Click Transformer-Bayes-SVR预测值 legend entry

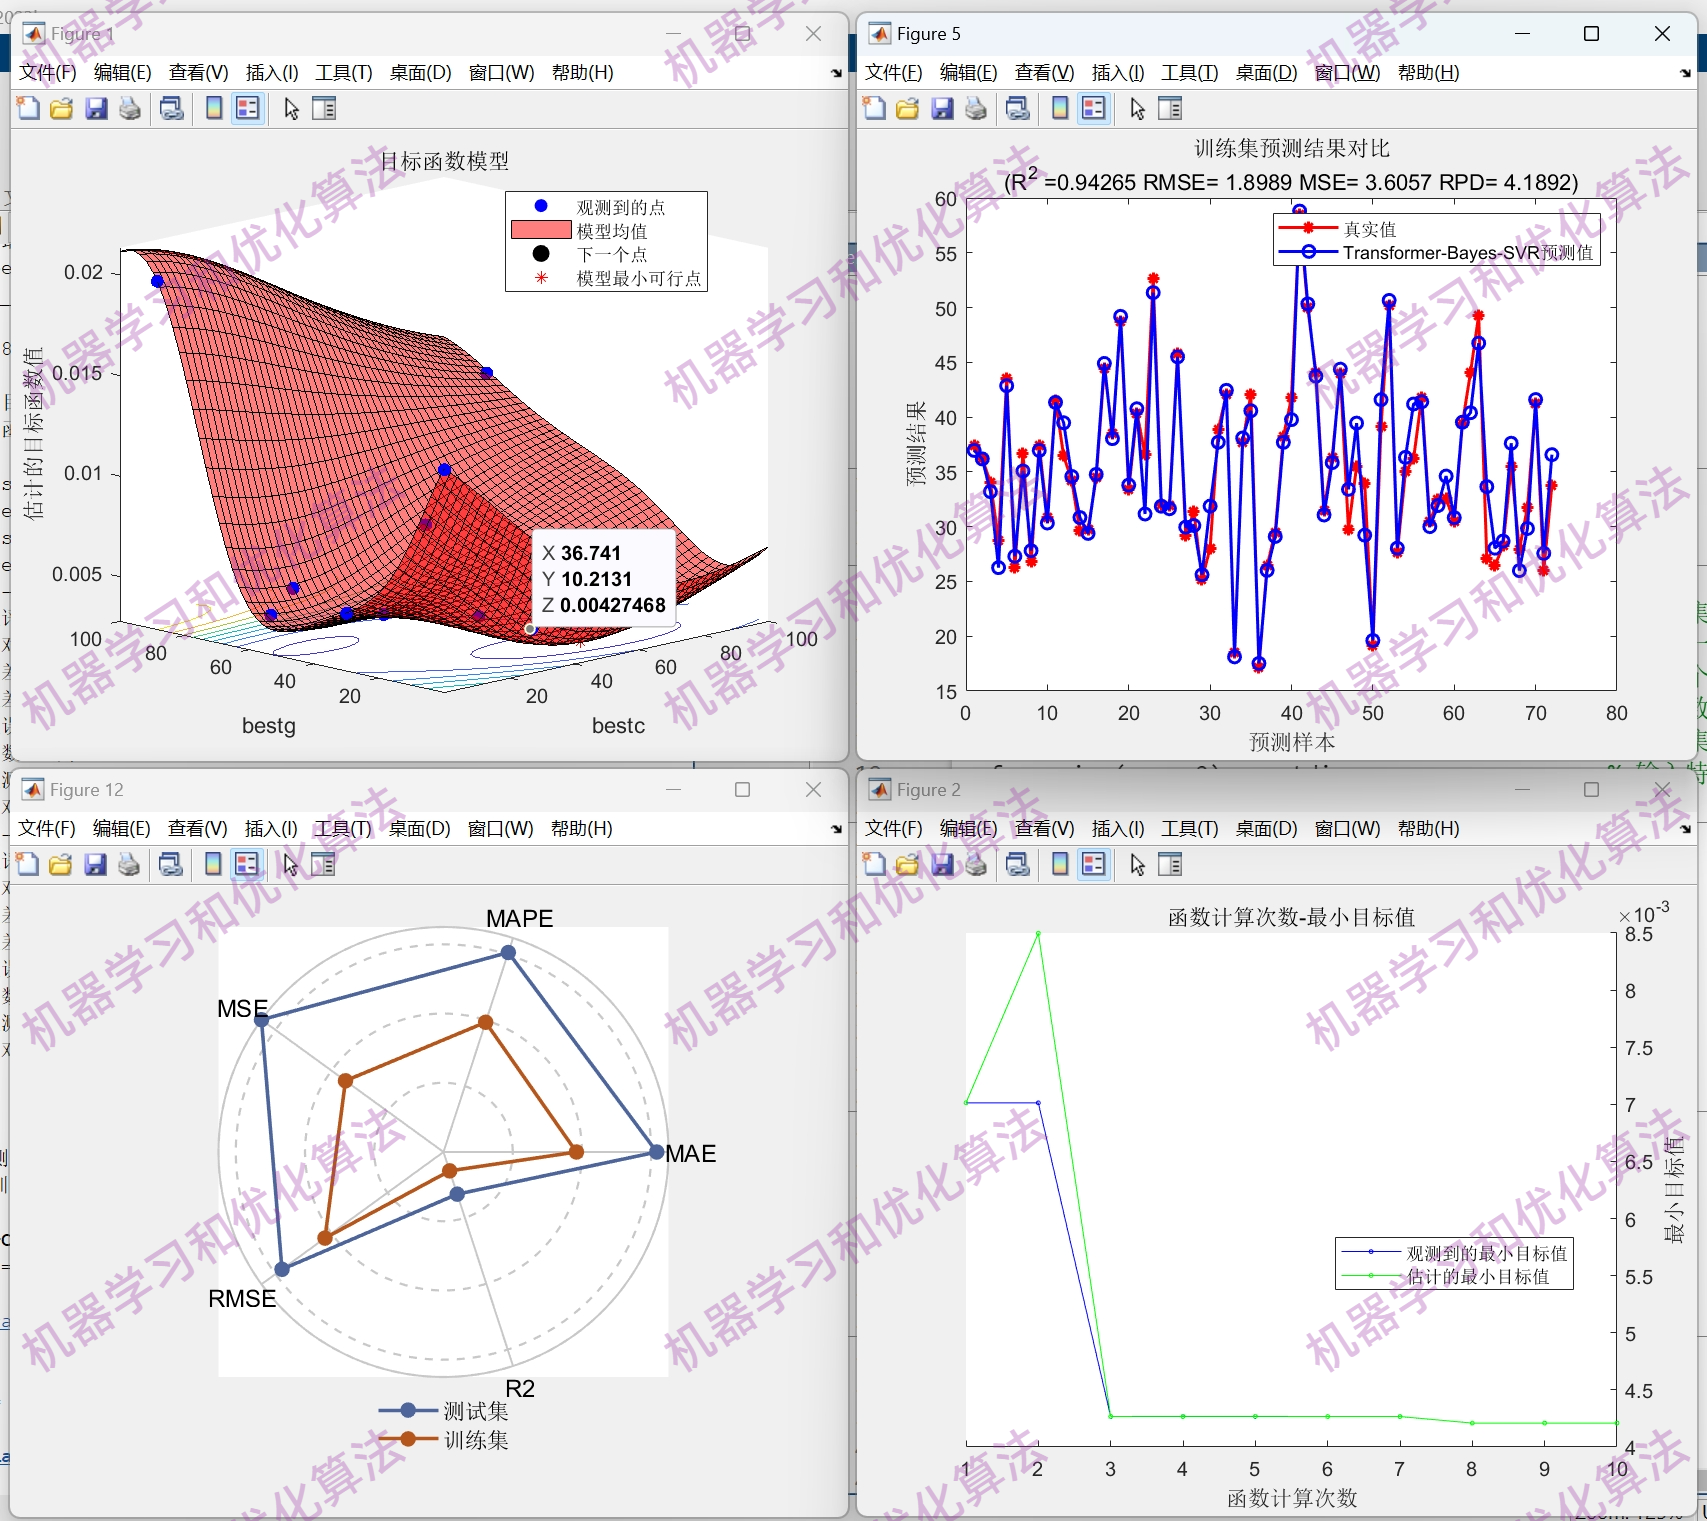[x=1436, y=253]
